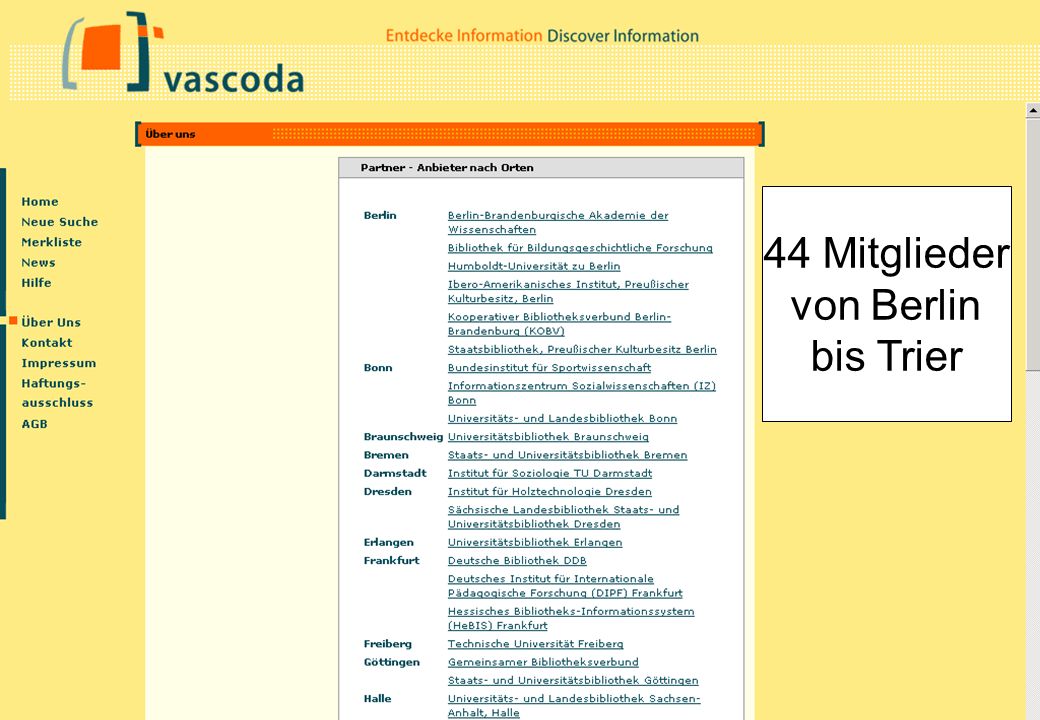The image size is (1040, 720).
Task: Open Informationszentrum Sozialwissenschaften (IZ) Bonn link
Action: tap(582, 393)
